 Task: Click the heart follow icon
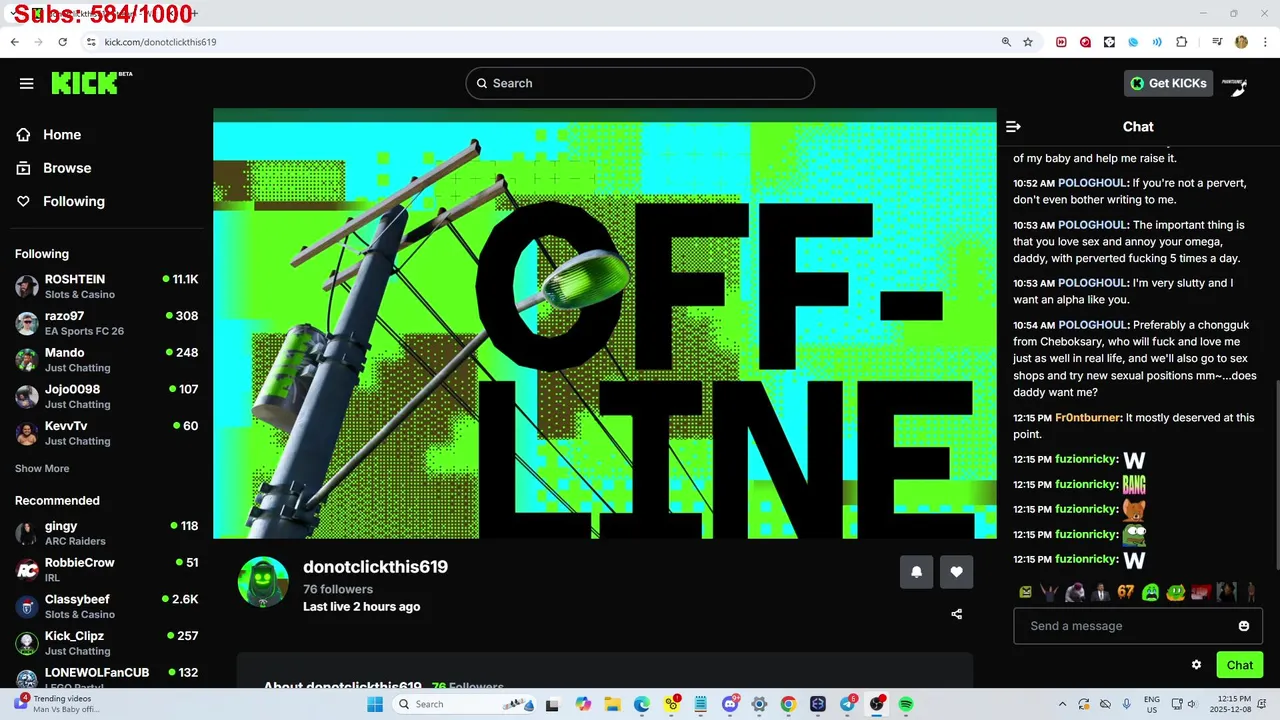[956, 572]
